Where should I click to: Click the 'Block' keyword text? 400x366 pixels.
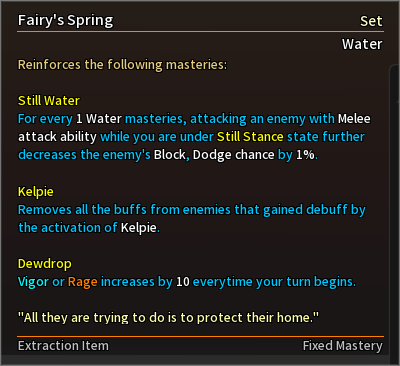(170, 155)
